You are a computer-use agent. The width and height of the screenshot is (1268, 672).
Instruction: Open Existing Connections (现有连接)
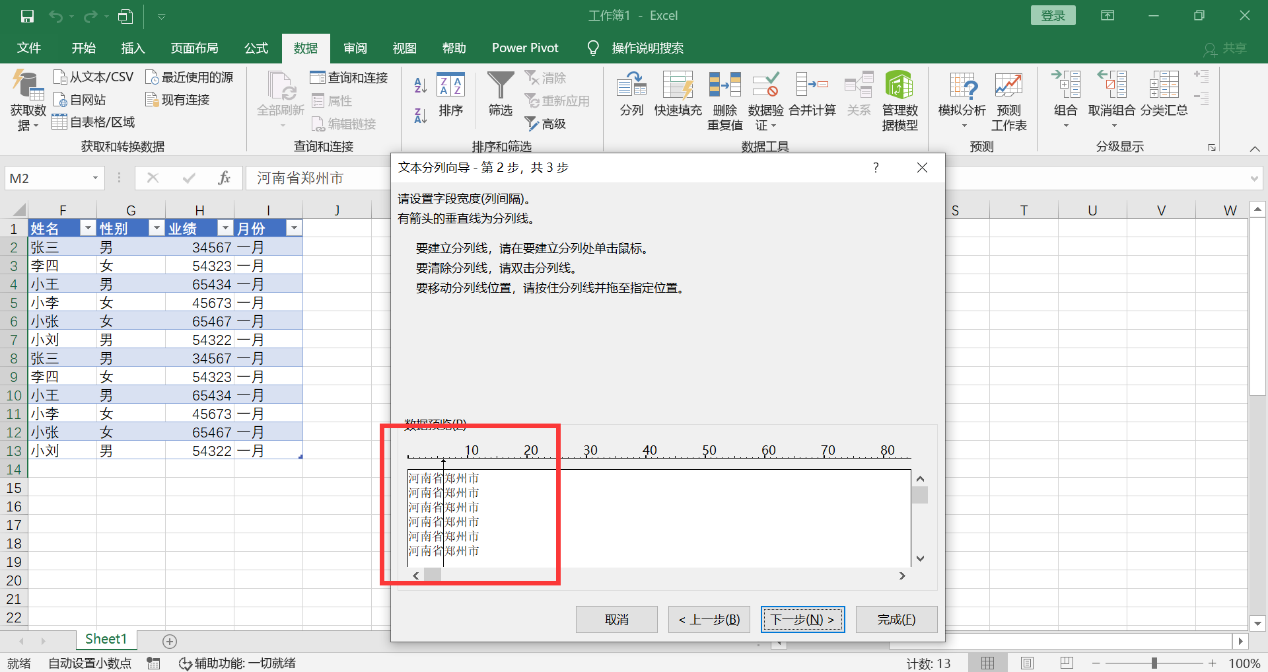177,100
